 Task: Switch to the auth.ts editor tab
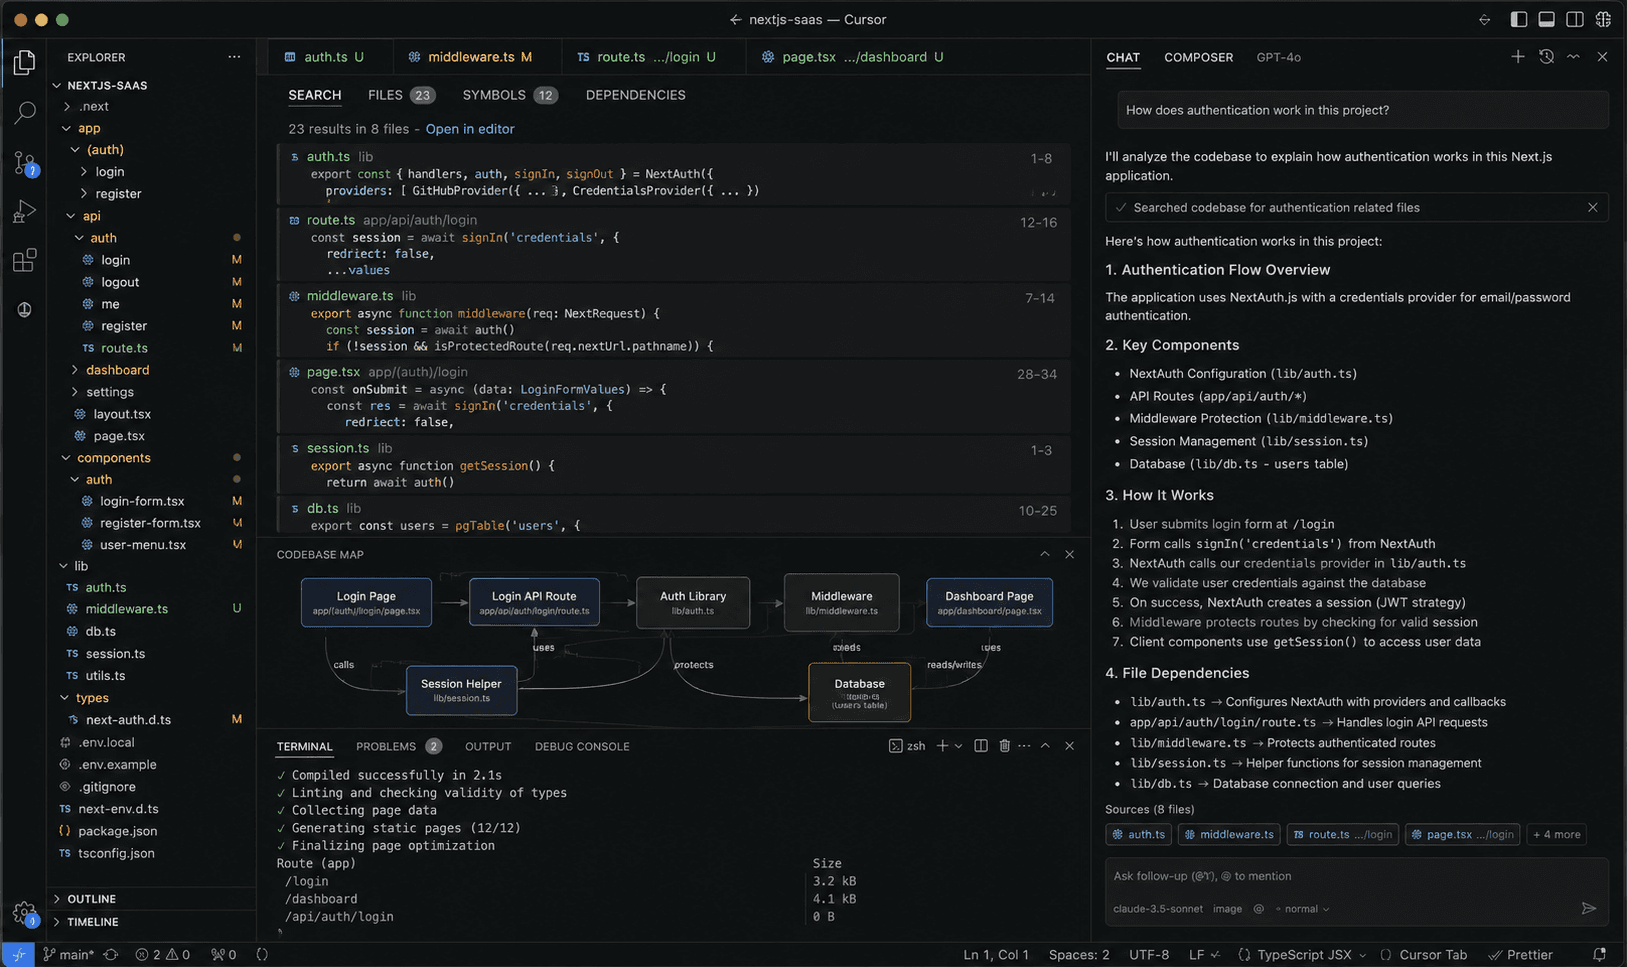point(324,57)
